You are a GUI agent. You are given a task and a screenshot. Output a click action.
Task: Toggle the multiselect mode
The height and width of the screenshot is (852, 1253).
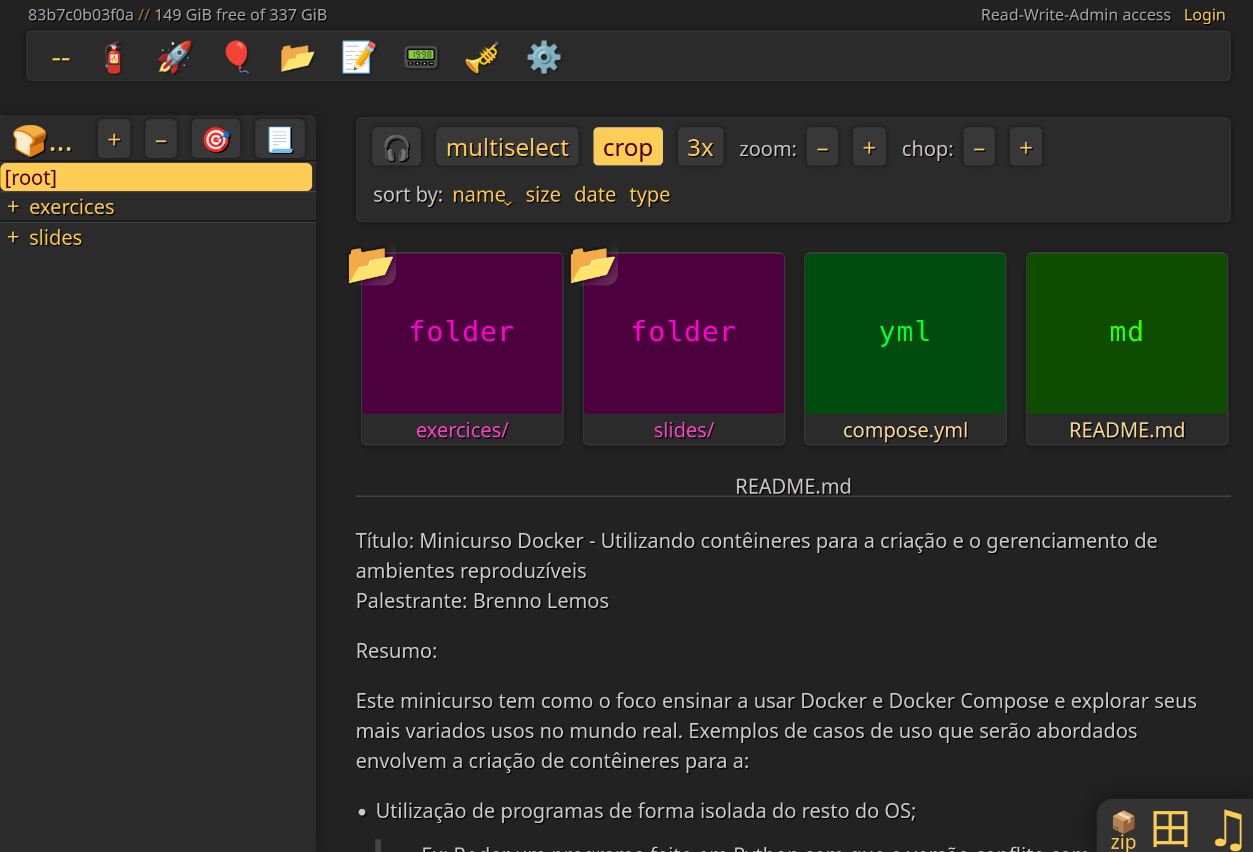[x=507, y=148]
